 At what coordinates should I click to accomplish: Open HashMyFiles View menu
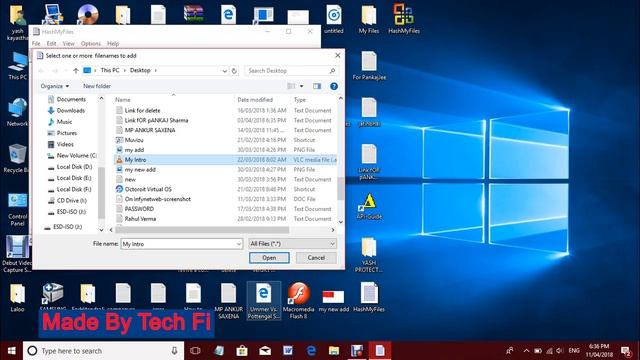[69, 44]
